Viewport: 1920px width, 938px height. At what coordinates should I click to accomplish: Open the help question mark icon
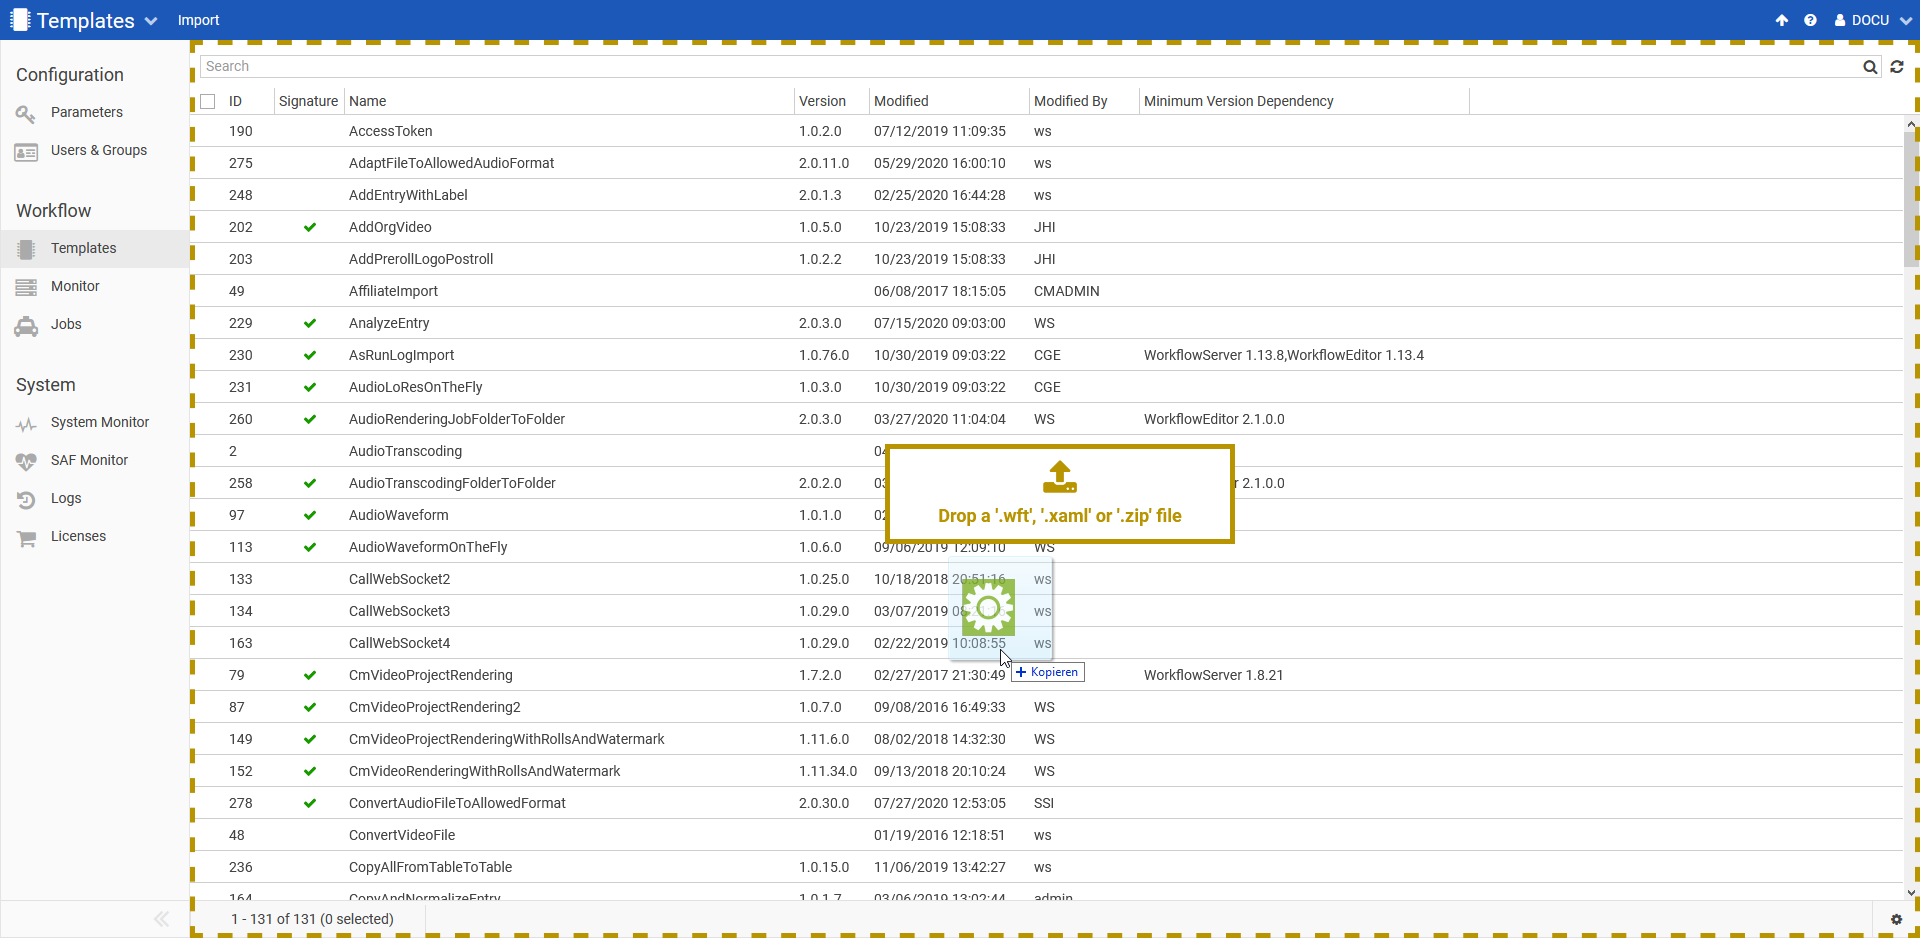click(1810, 20)
